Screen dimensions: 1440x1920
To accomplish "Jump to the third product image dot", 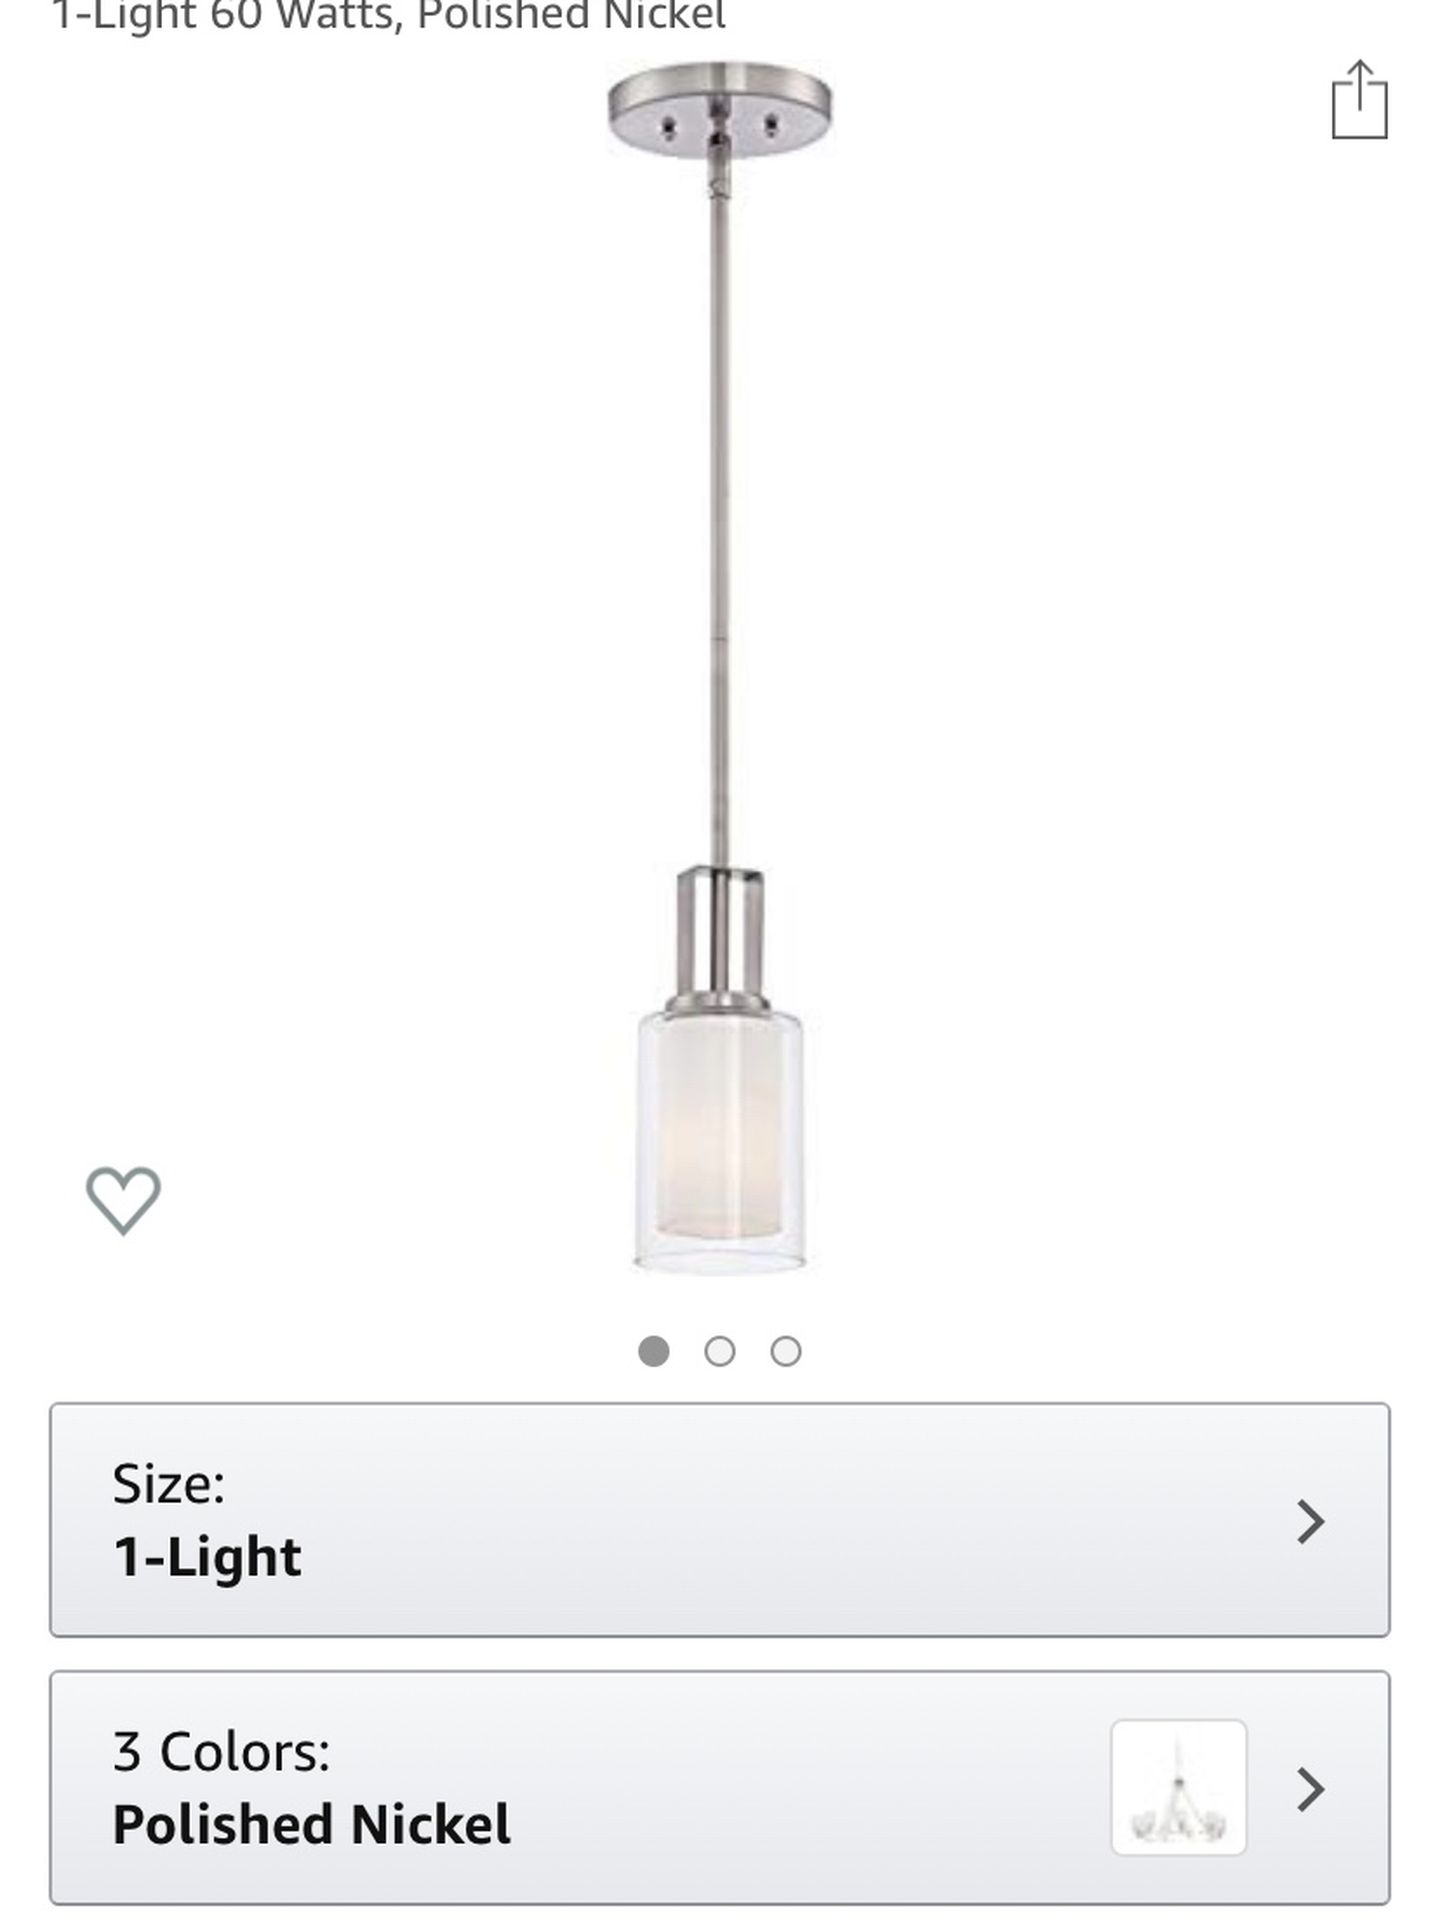I will tap(786, 1351).
